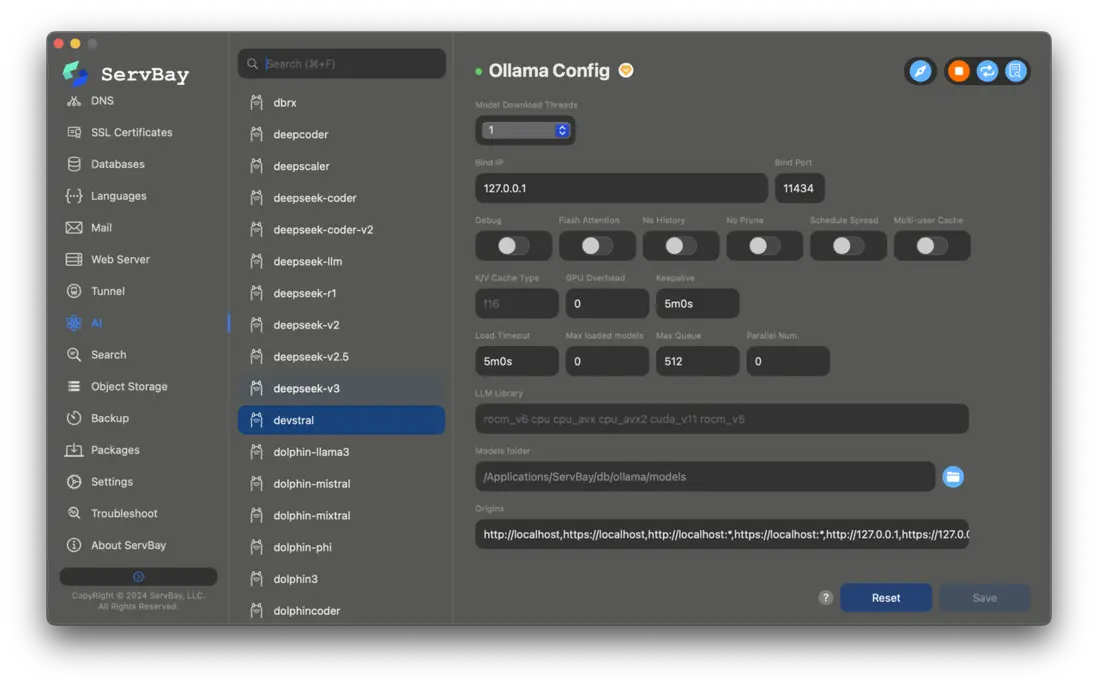
Task: Click the question mark help icon
Action: [x=826, y=597]
